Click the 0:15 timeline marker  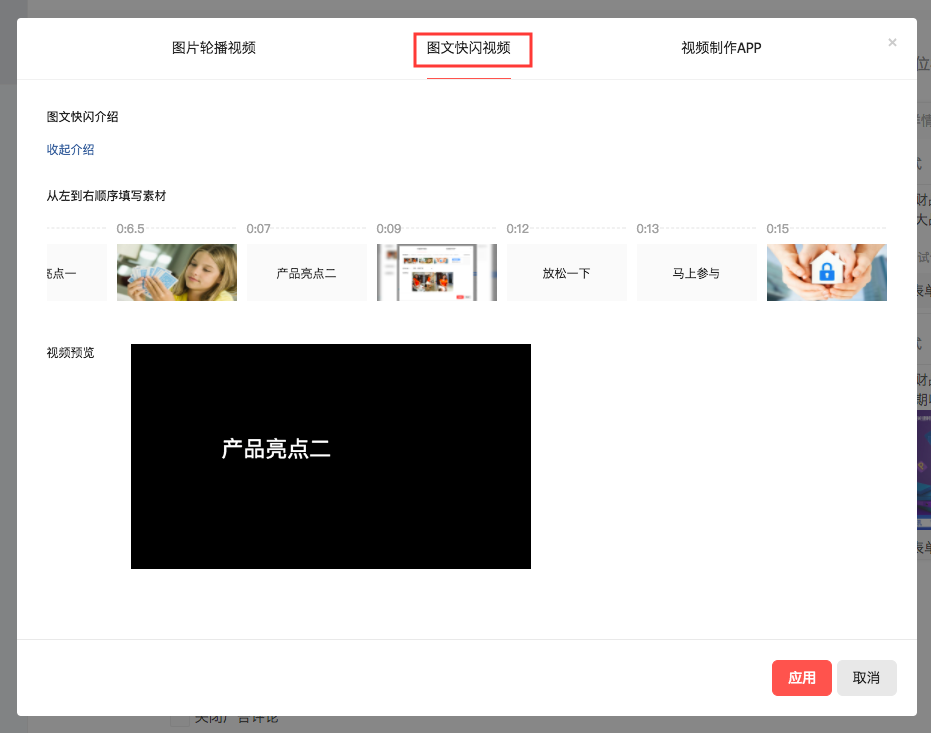(778, 229)
